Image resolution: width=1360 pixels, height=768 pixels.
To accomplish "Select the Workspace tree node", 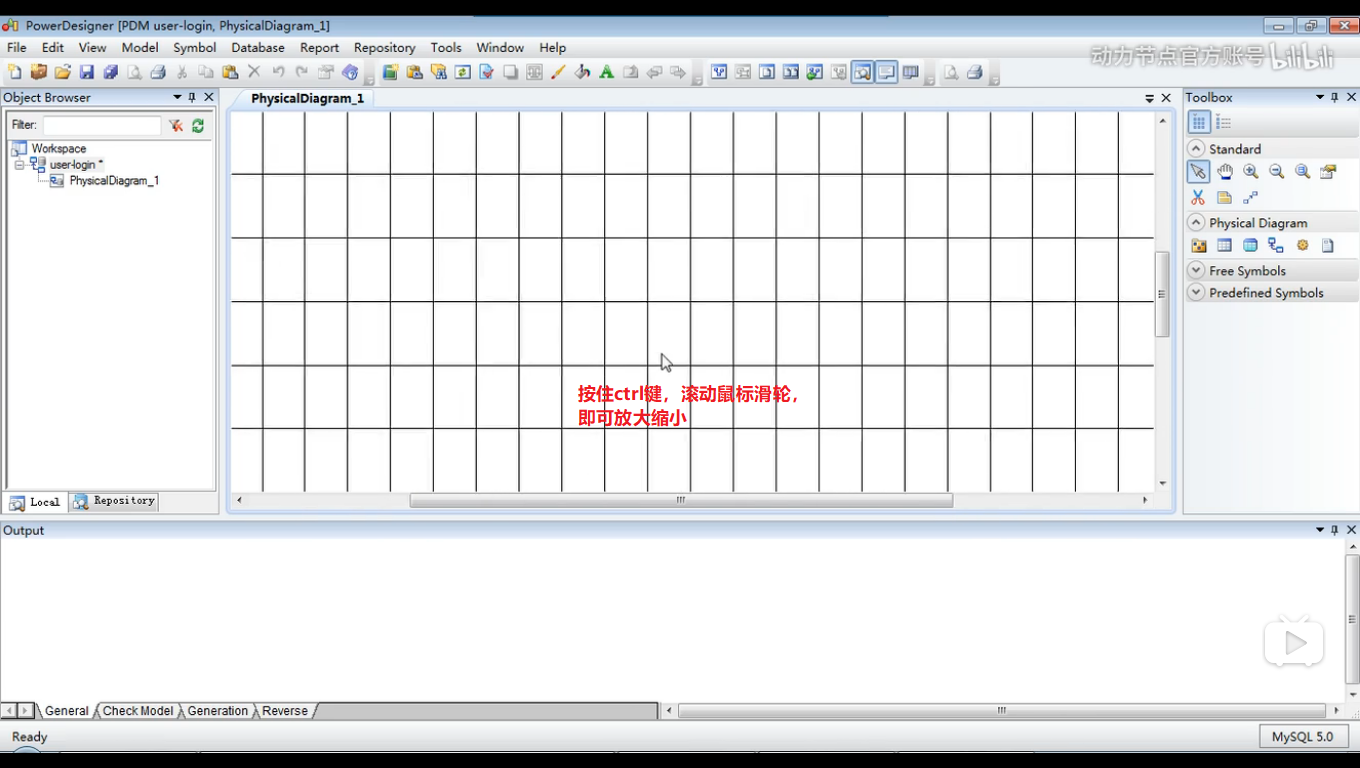I will (x=58, y=148).
